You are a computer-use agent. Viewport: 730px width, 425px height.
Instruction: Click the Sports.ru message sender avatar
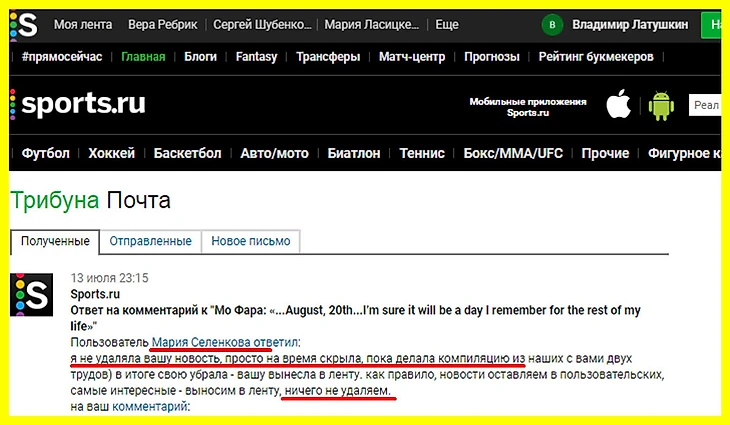coord(31,295)
